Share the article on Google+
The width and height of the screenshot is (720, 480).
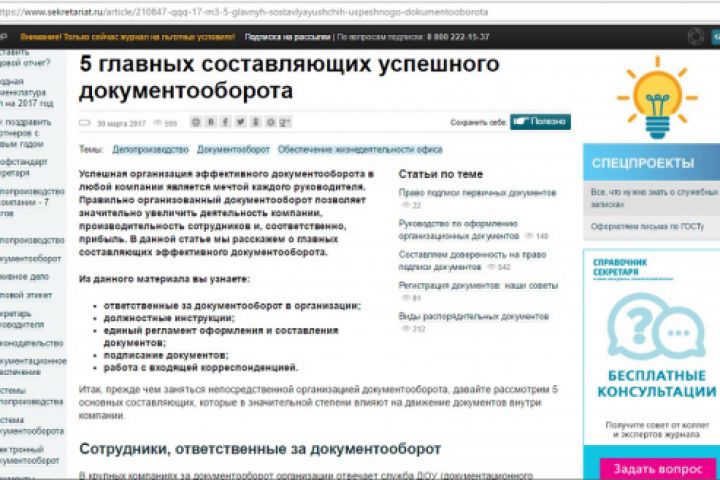click(x=285, y=122)
